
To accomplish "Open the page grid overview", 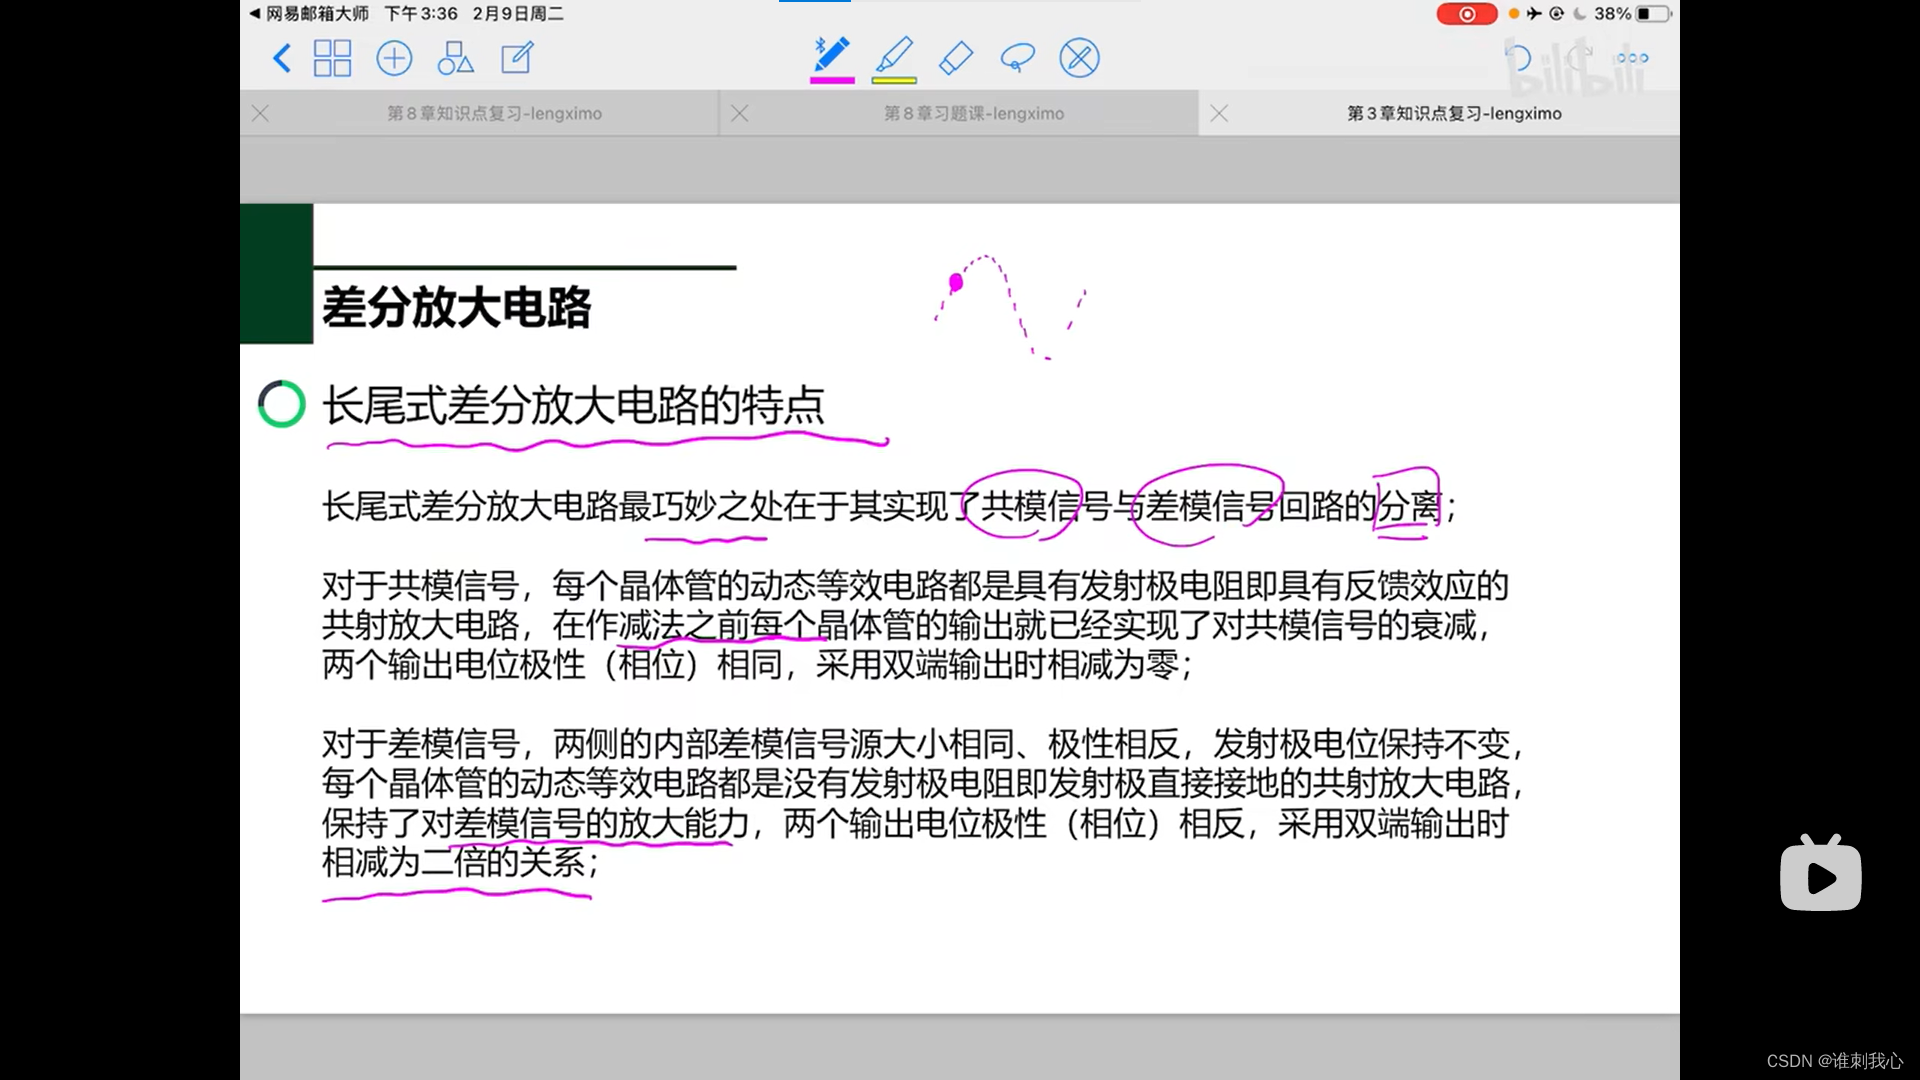I will point(332,58).
